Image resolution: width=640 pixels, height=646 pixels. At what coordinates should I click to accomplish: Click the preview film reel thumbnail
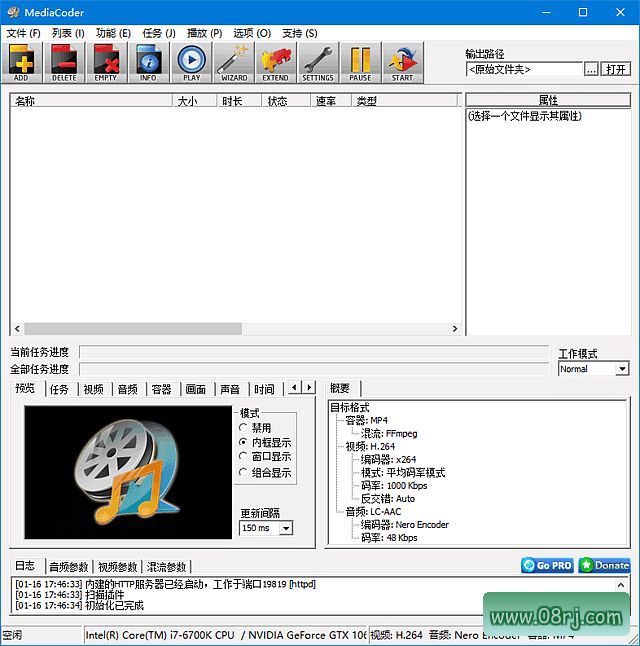(x=128, y=472)
